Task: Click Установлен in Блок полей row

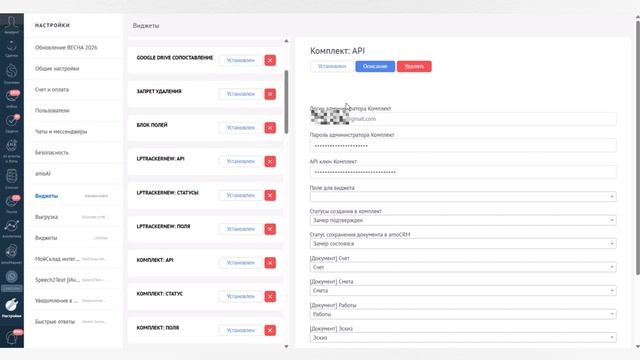Action: (x=240, y=128)
